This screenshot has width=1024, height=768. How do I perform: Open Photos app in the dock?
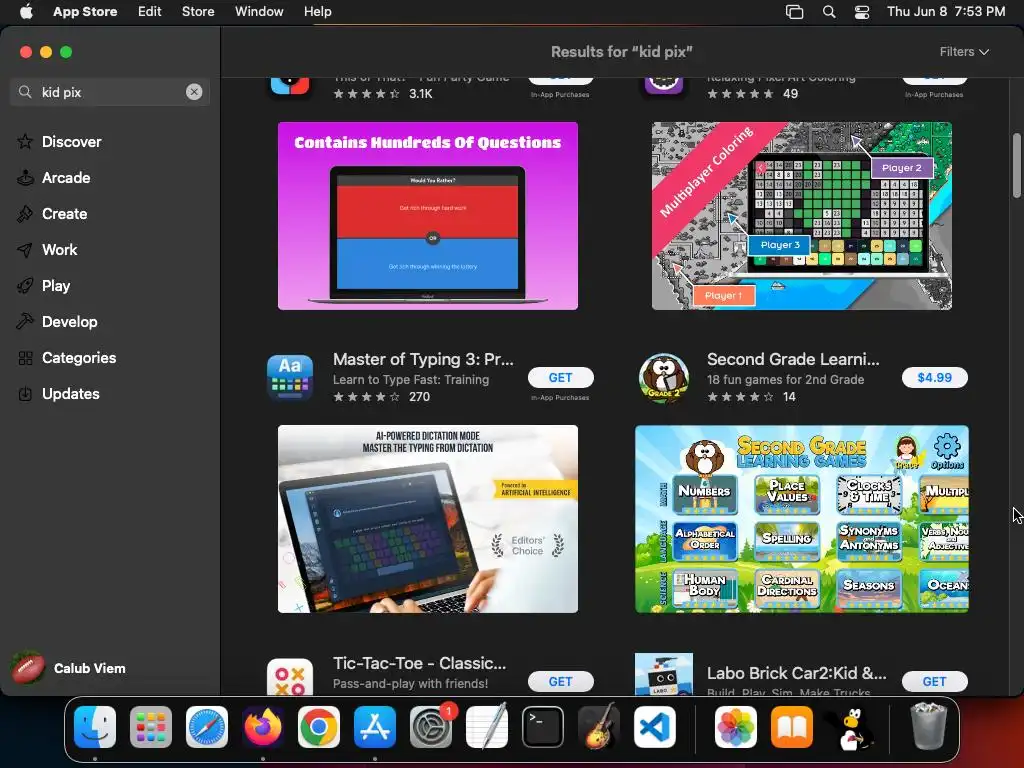[736, 727]
